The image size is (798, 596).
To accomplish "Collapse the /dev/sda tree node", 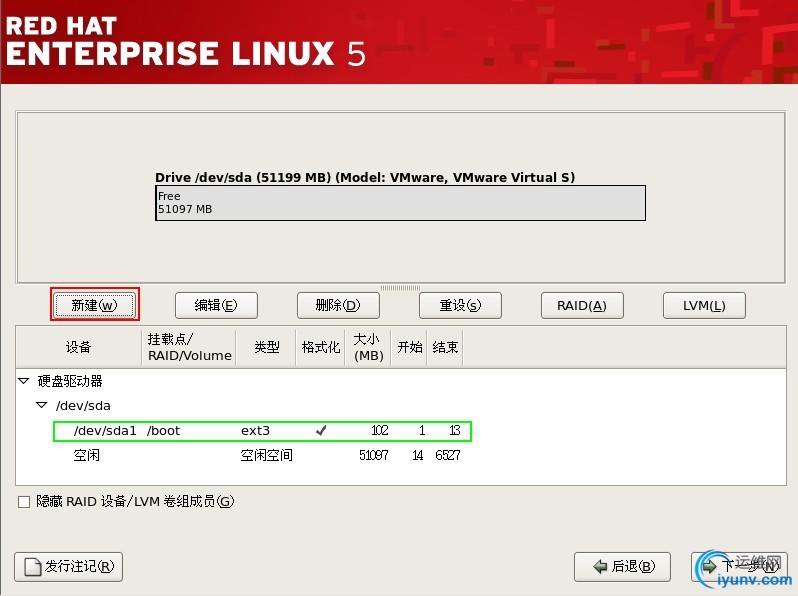I will (42, 405).
